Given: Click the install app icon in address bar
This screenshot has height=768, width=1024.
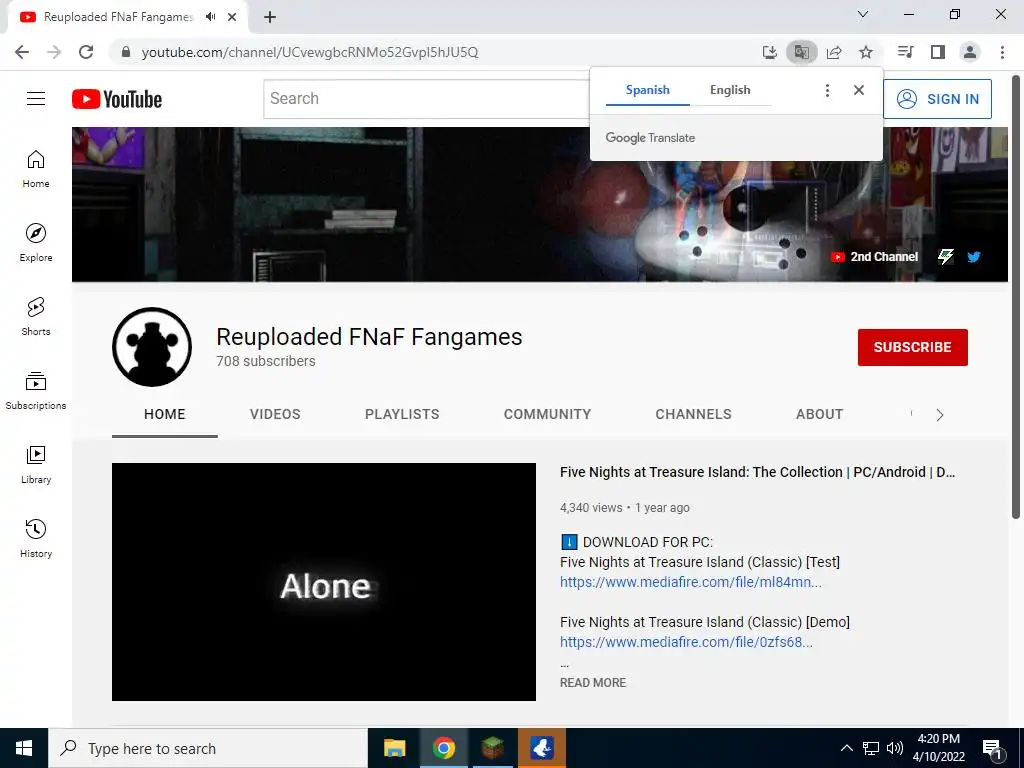Looking at the screenshot, I should coord(770,52).
